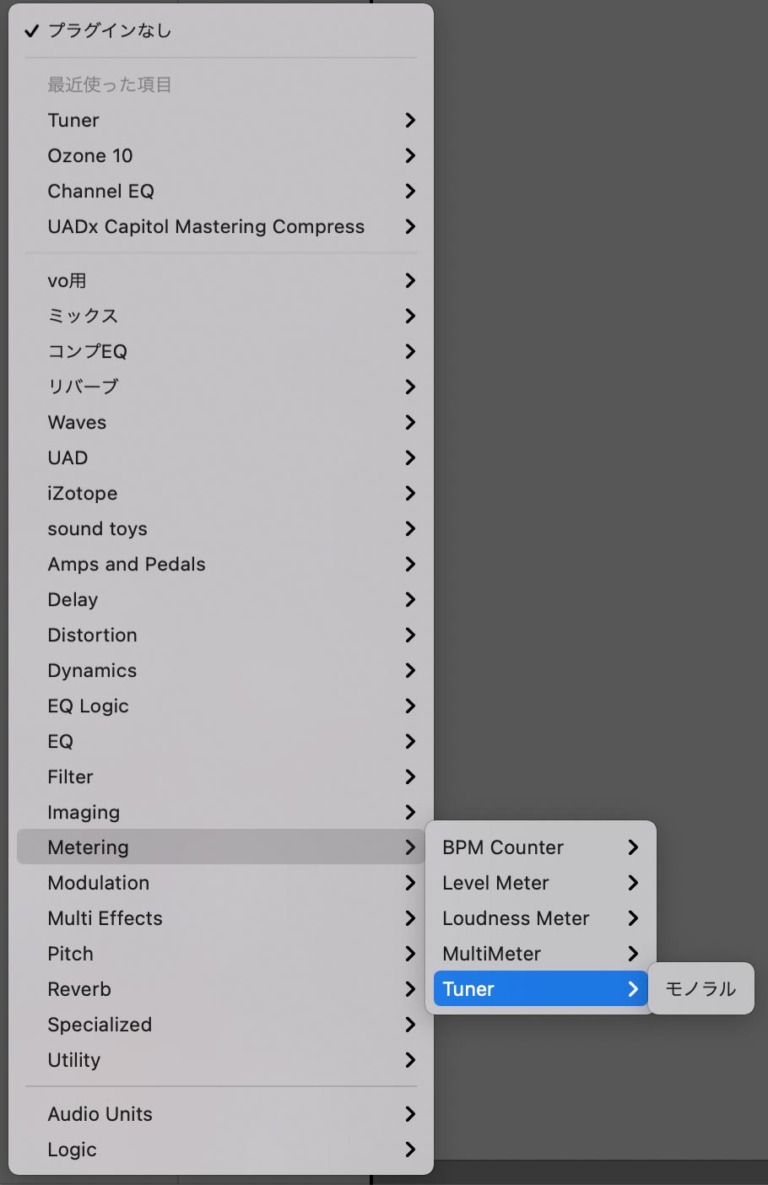Open the iZotope plugin folder

[x=82, y=493]
